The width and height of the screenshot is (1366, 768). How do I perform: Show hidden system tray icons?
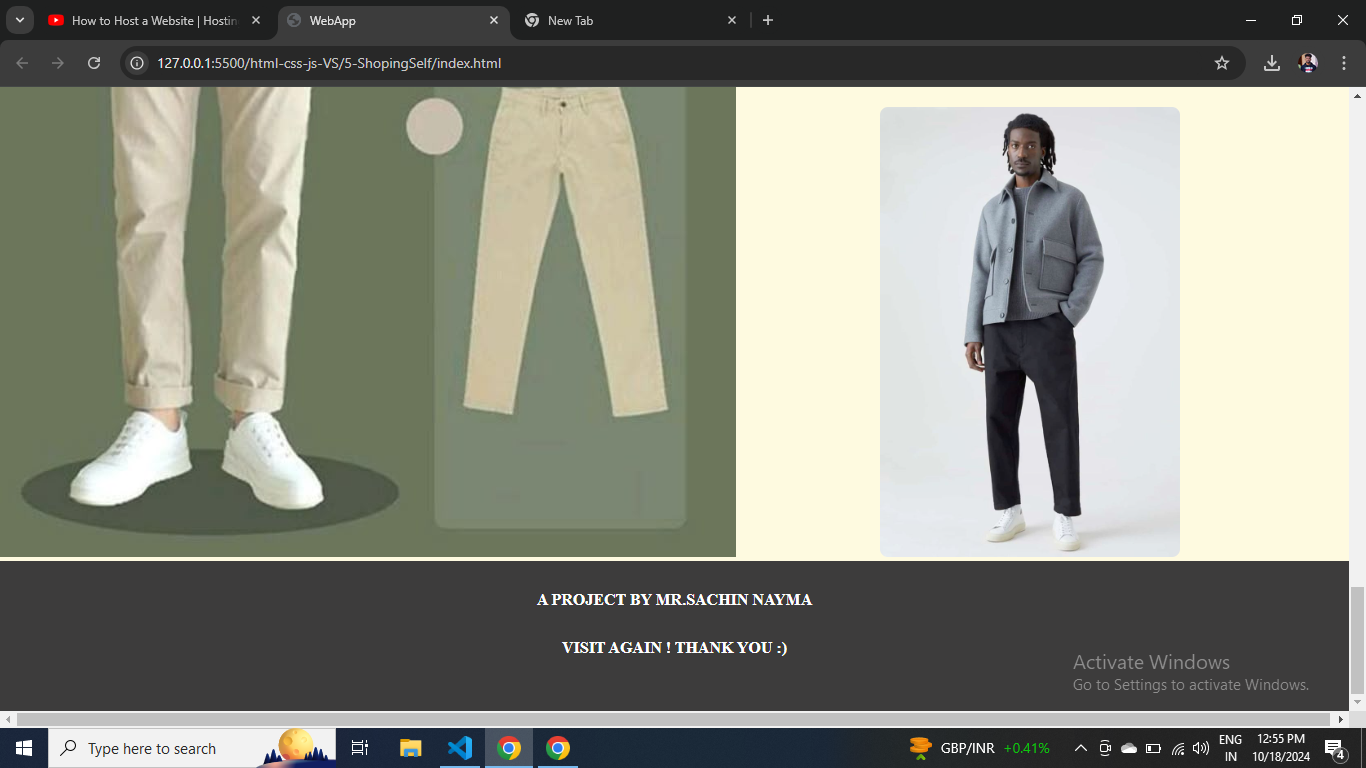point(1081,748)
